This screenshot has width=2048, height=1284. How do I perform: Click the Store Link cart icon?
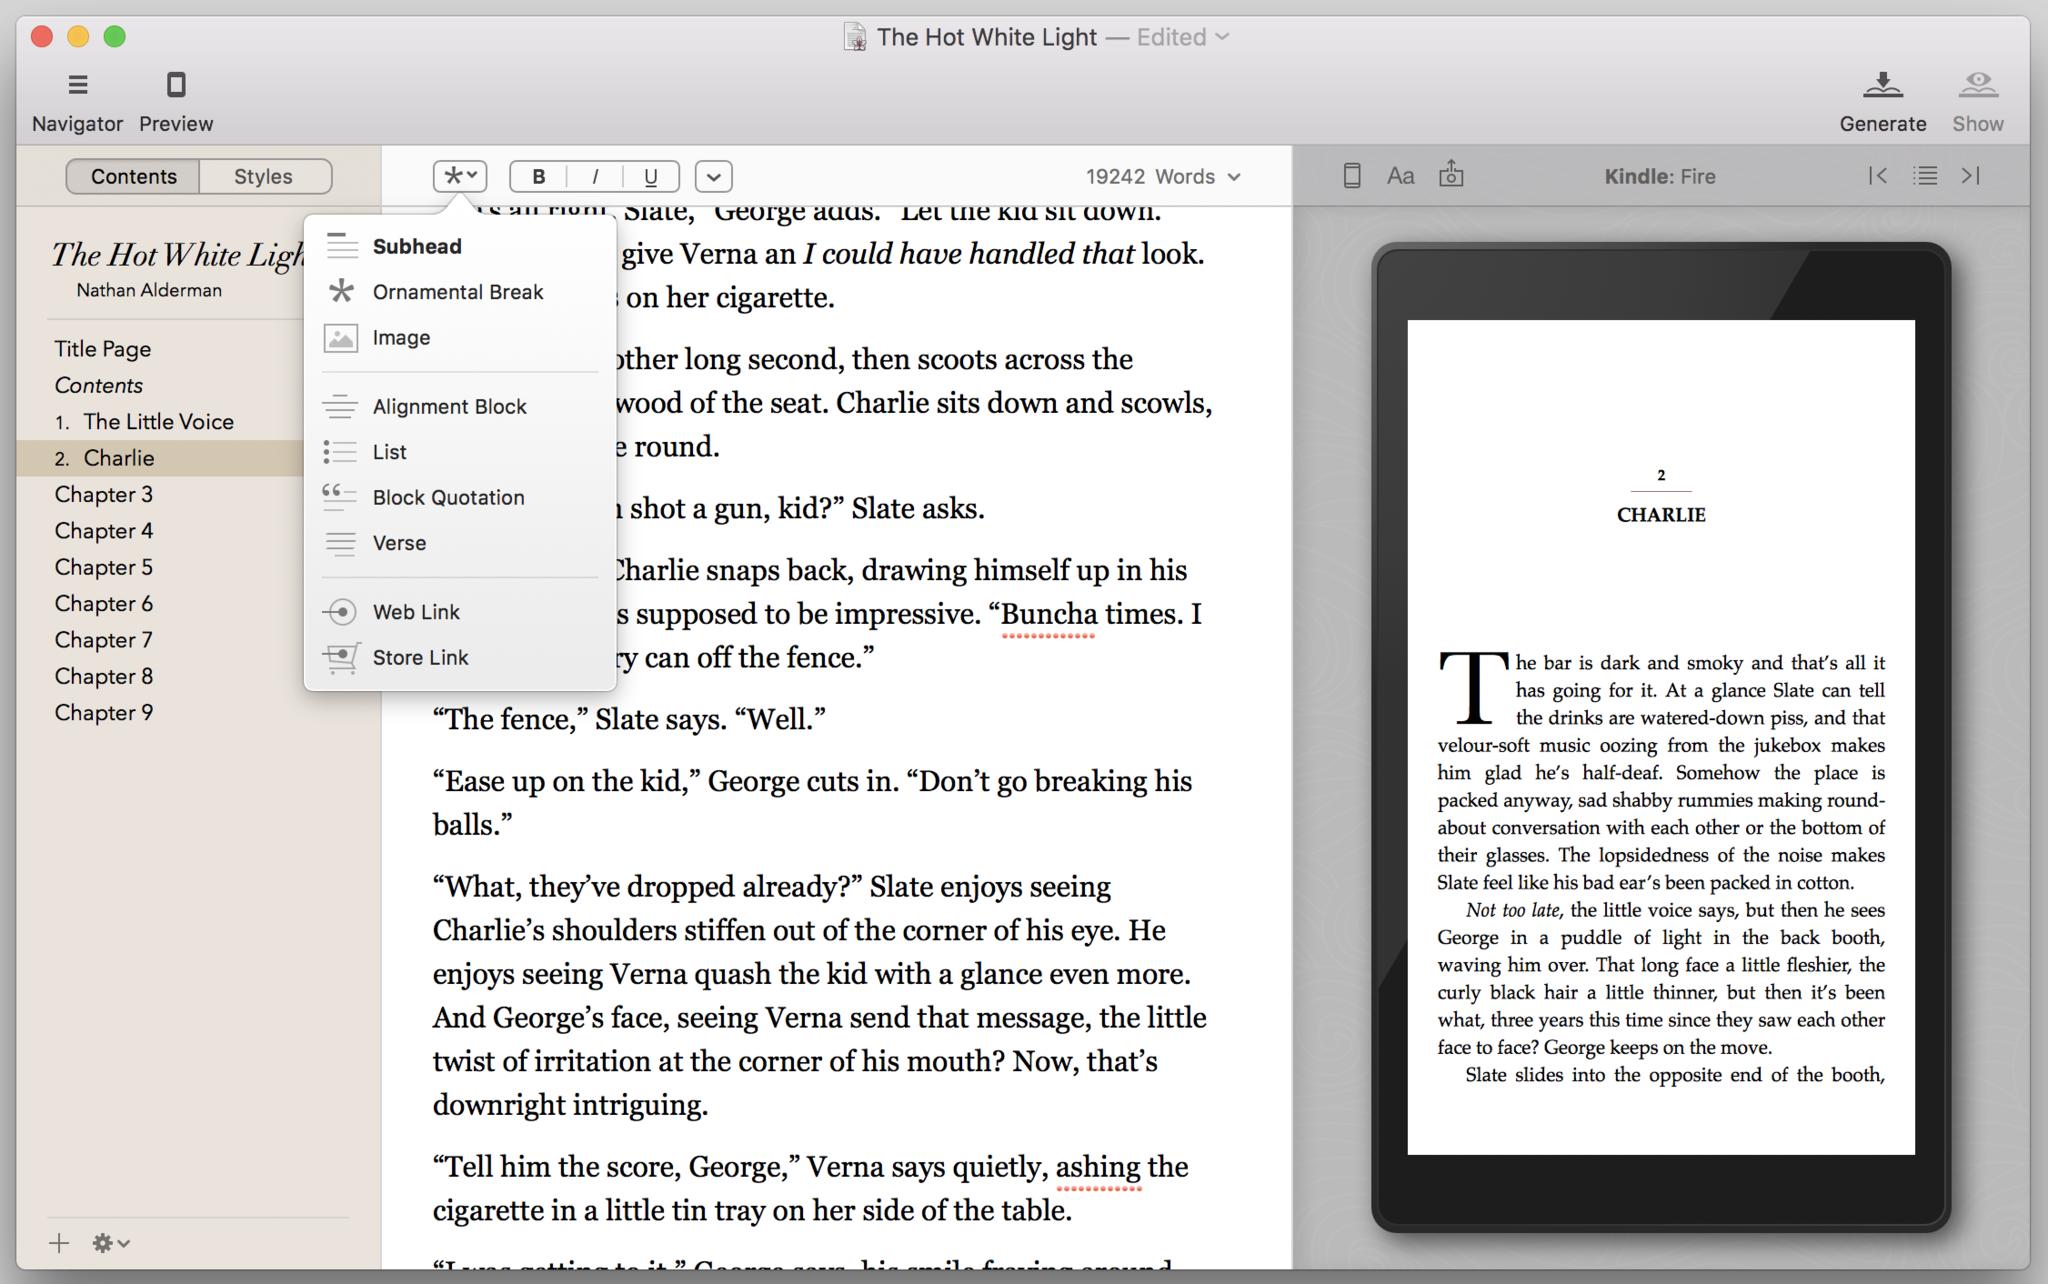click(341, 658)
